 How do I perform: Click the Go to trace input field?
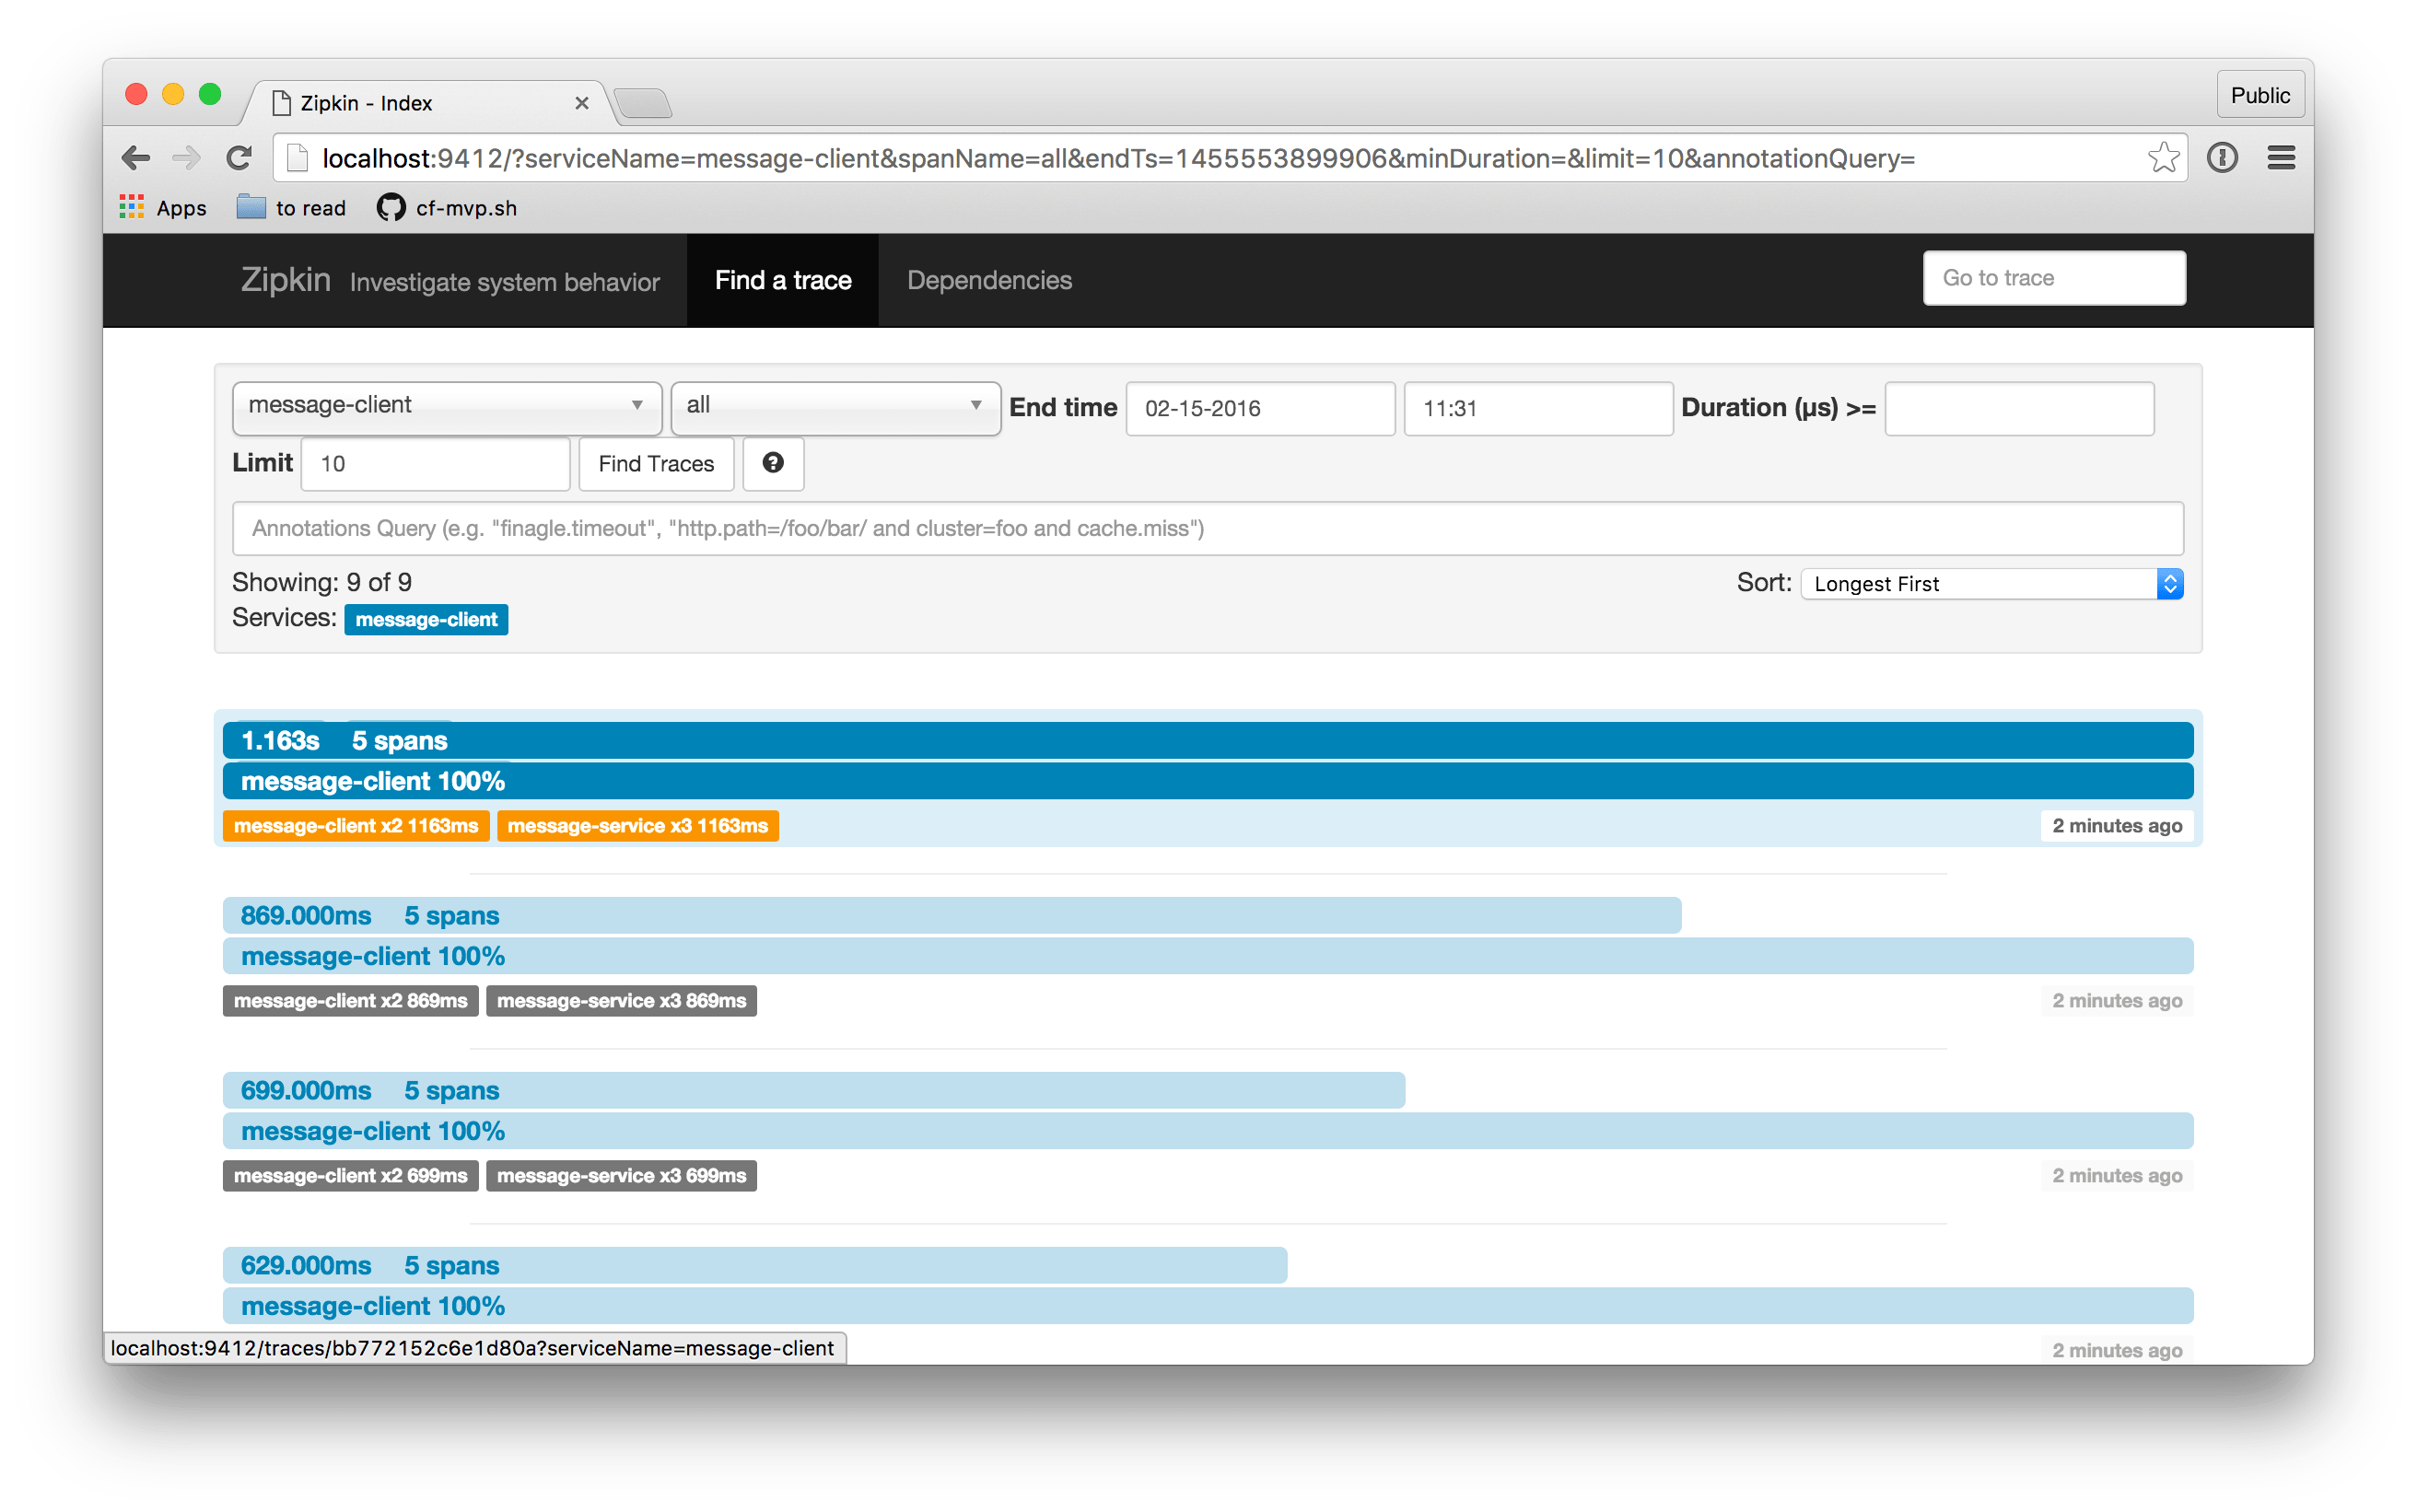[2053, 277]
